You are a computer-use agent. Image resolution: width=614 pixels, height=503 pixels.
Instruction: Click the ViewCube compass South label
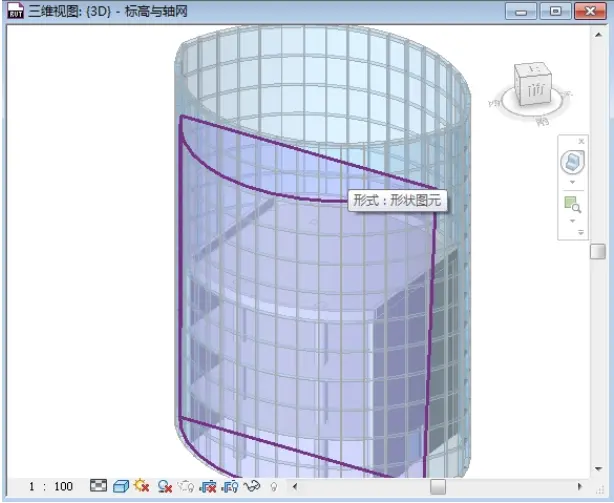pos(543,122)
